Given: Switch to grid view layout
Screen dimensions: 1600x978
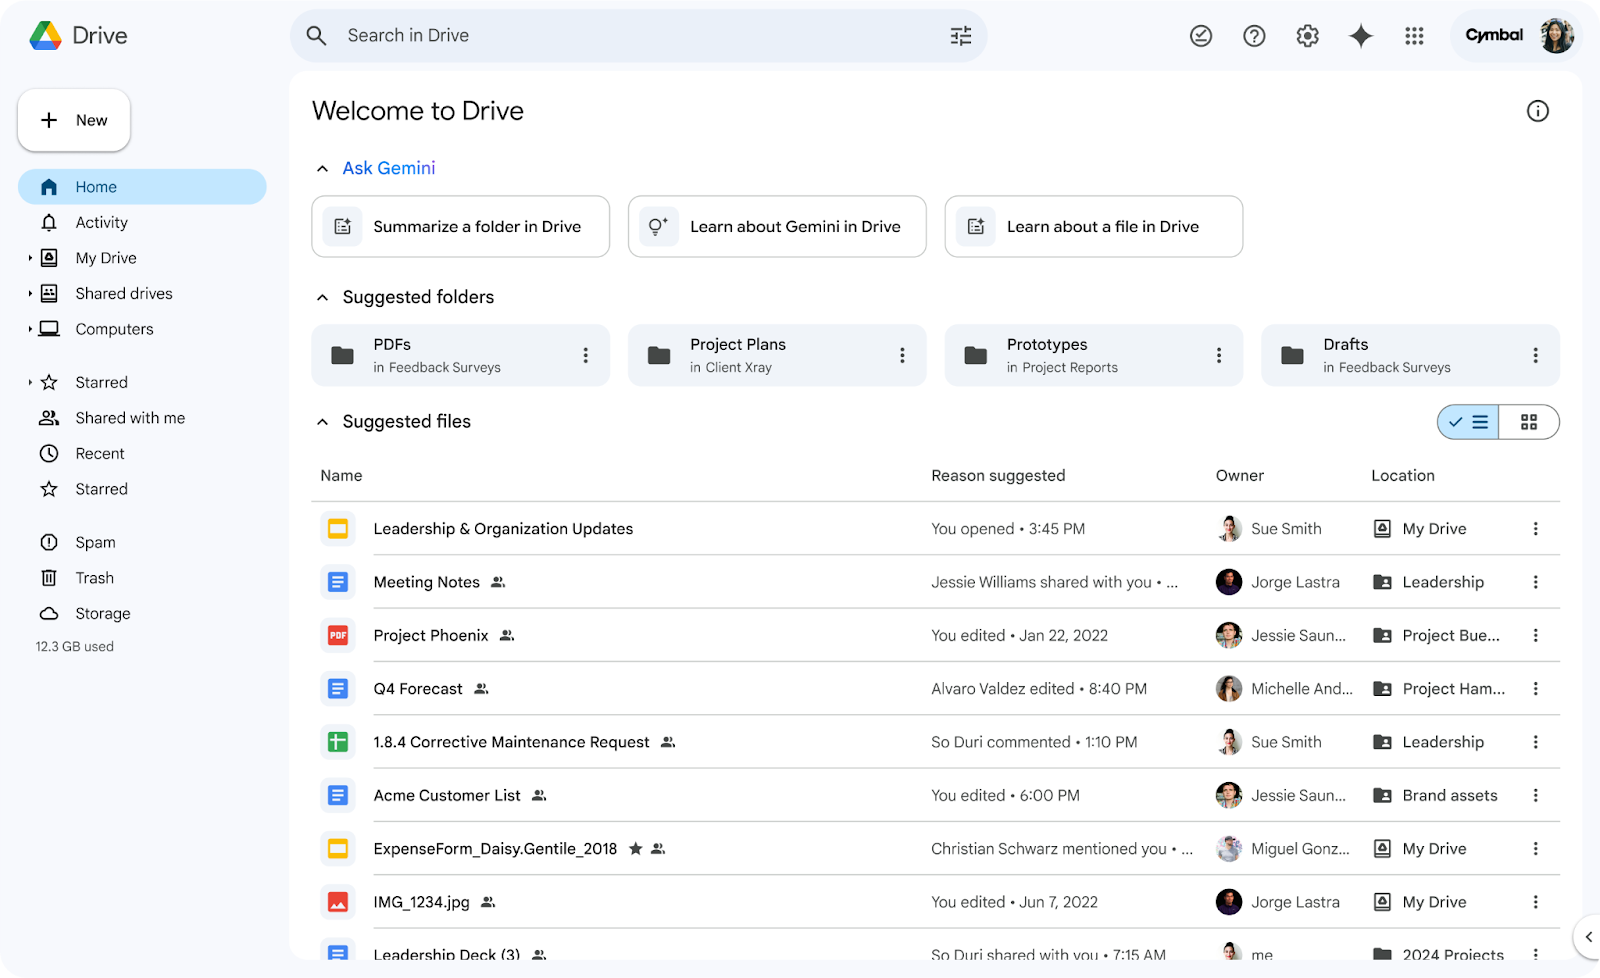Looking at the screenshot, I should tap(1529, 421).
